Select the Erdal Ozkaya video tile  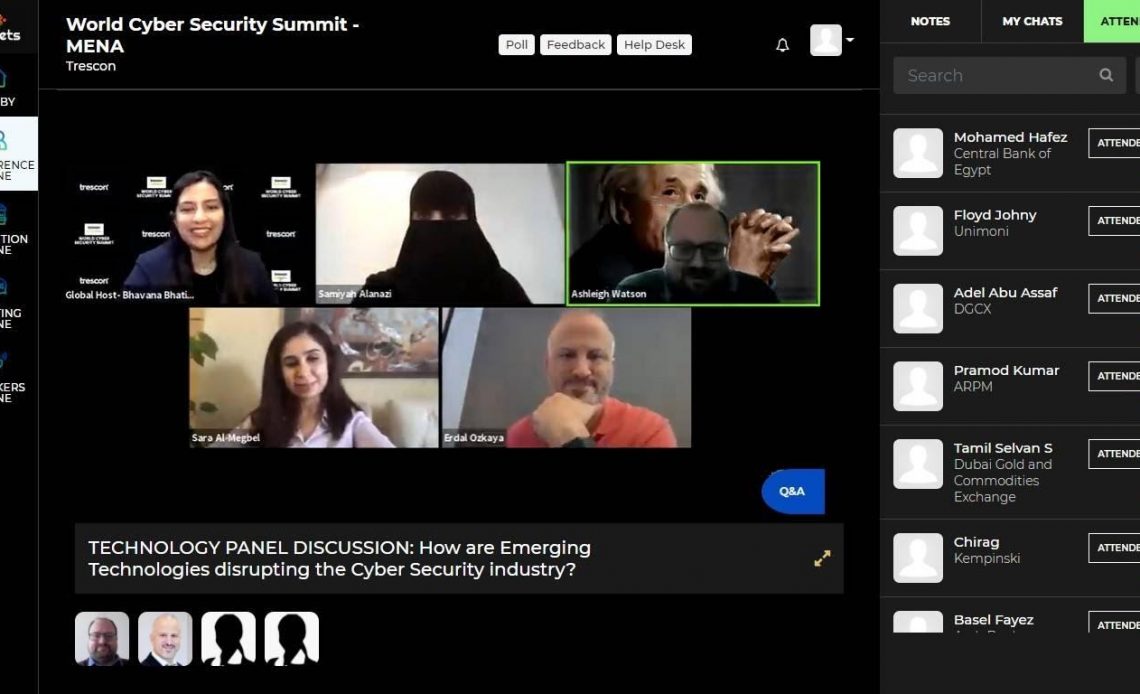point(566,377)
